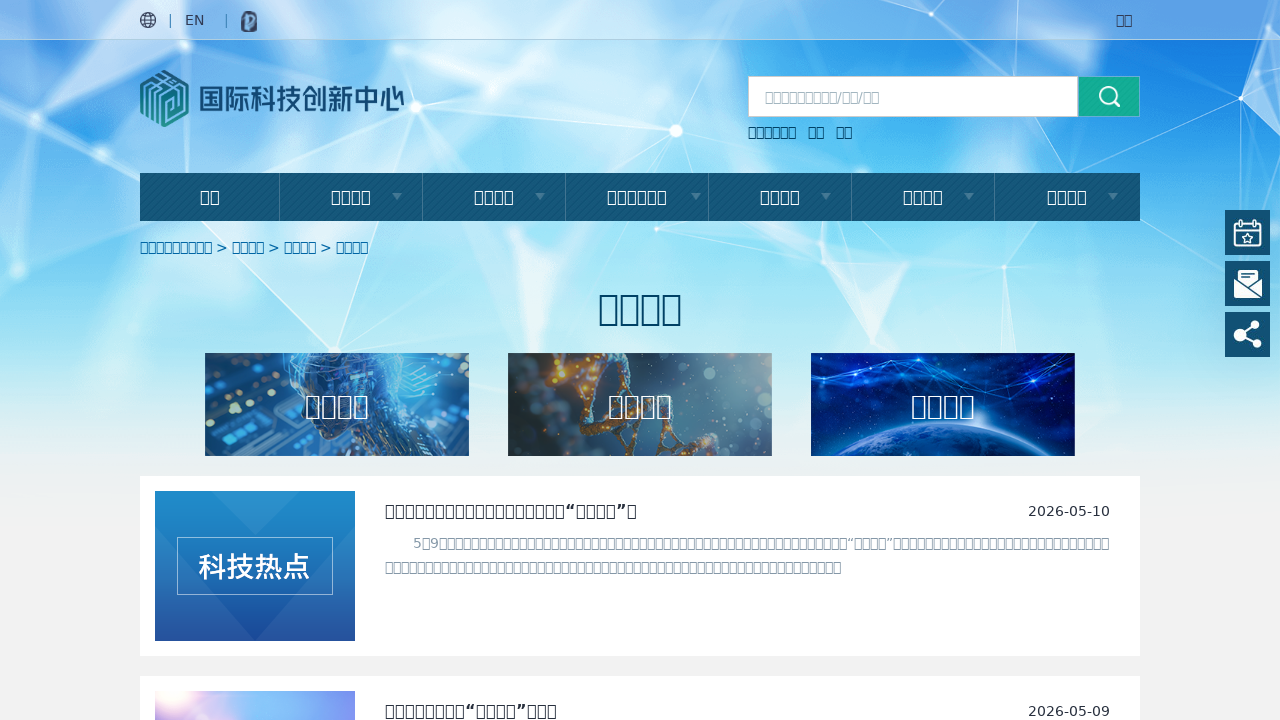This screenshot has width=1280, height=720.
Task: Click the article excerpt beginning with 5月9
Action: (747, 555)
